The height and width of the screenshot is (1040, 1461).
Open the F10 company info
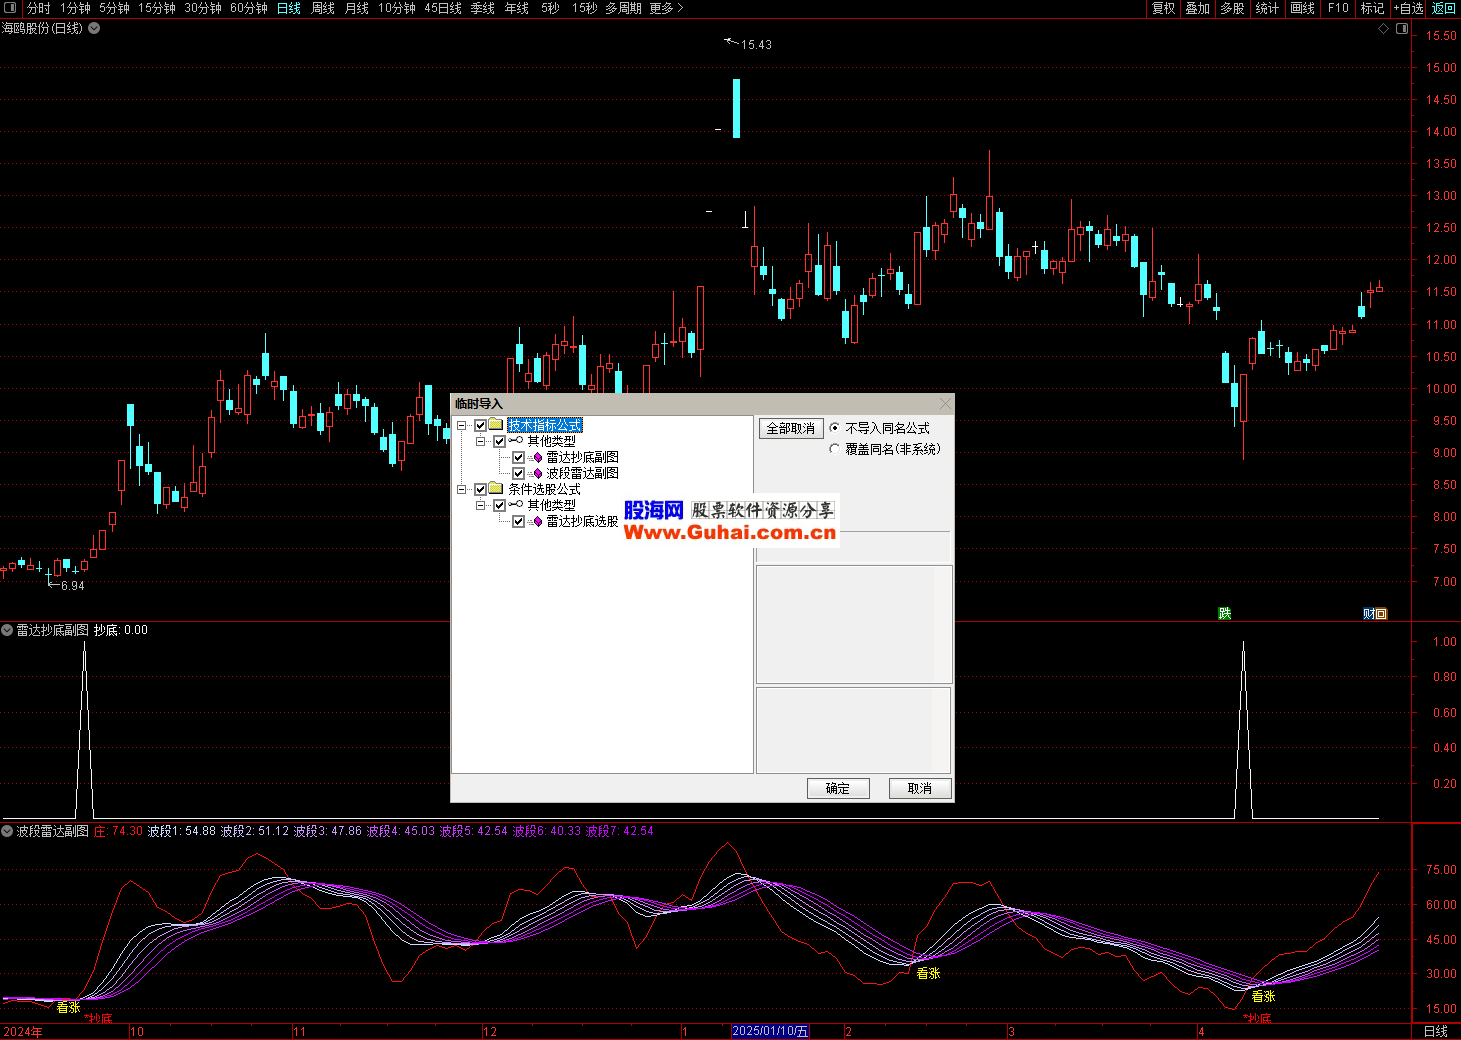pyautogui.click(x=1338, y=8)
